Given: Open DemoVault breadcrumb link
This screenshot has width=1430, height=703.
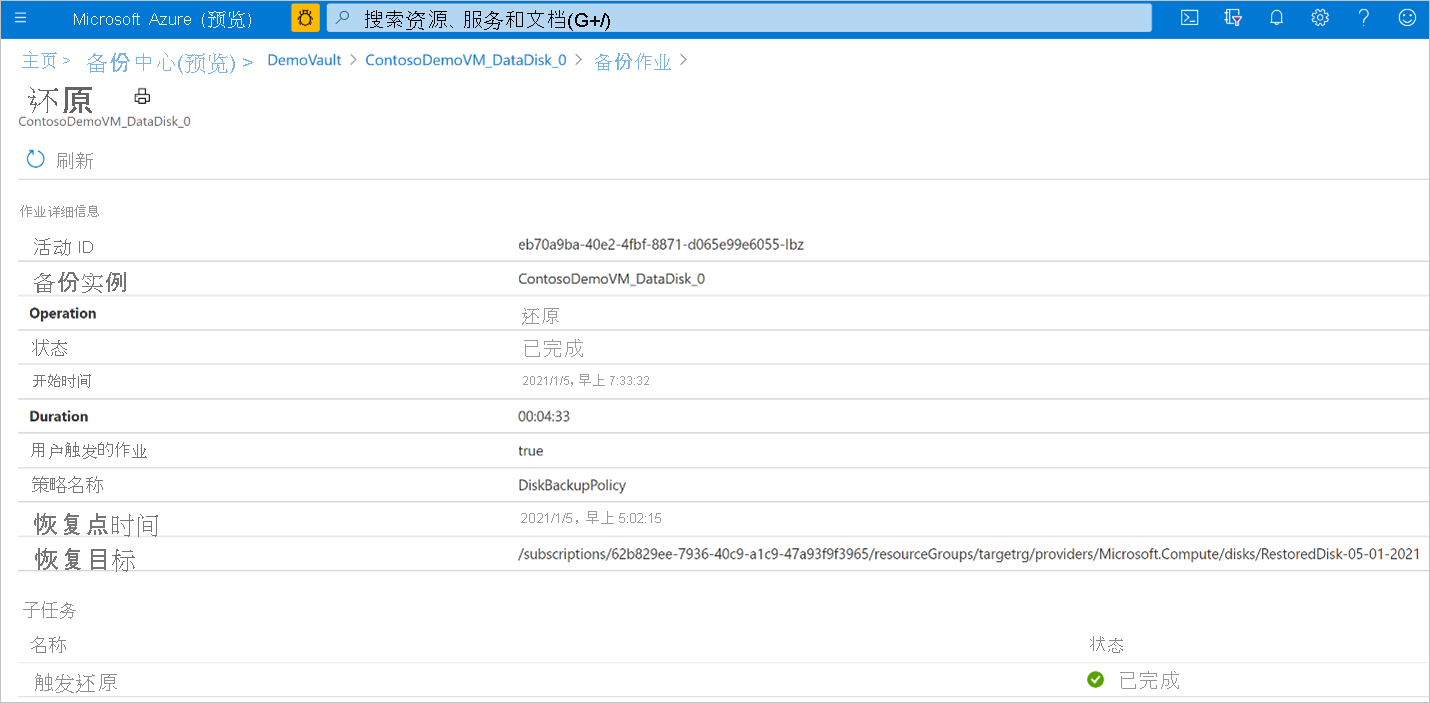Looking at the screenshot, I should point(304,60).
